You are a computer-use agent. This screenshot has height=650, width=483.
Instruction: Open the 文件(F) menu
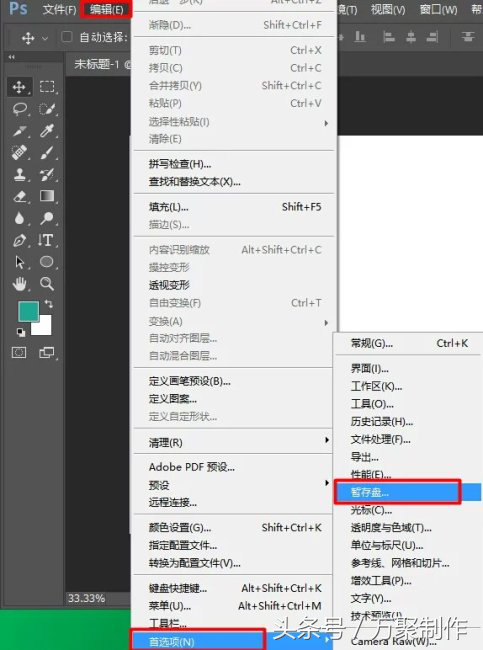[59, 9]
